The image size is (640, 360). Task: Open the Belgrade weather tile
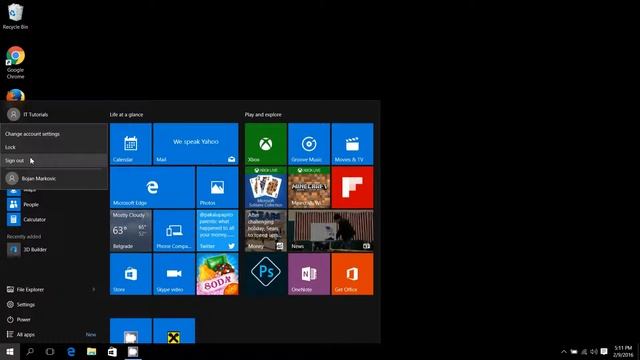tap(131, 231)
